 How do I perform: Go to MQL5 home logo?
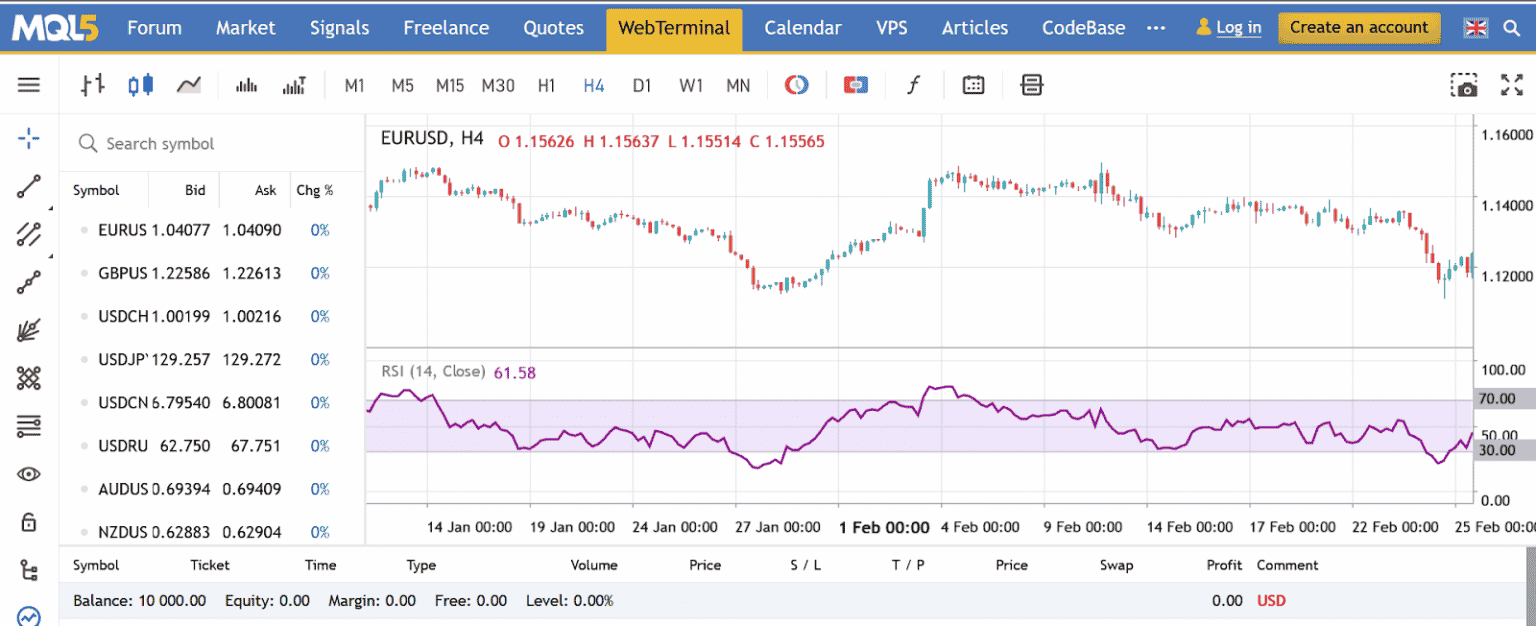pyautogui.click(x=56, y=28)
